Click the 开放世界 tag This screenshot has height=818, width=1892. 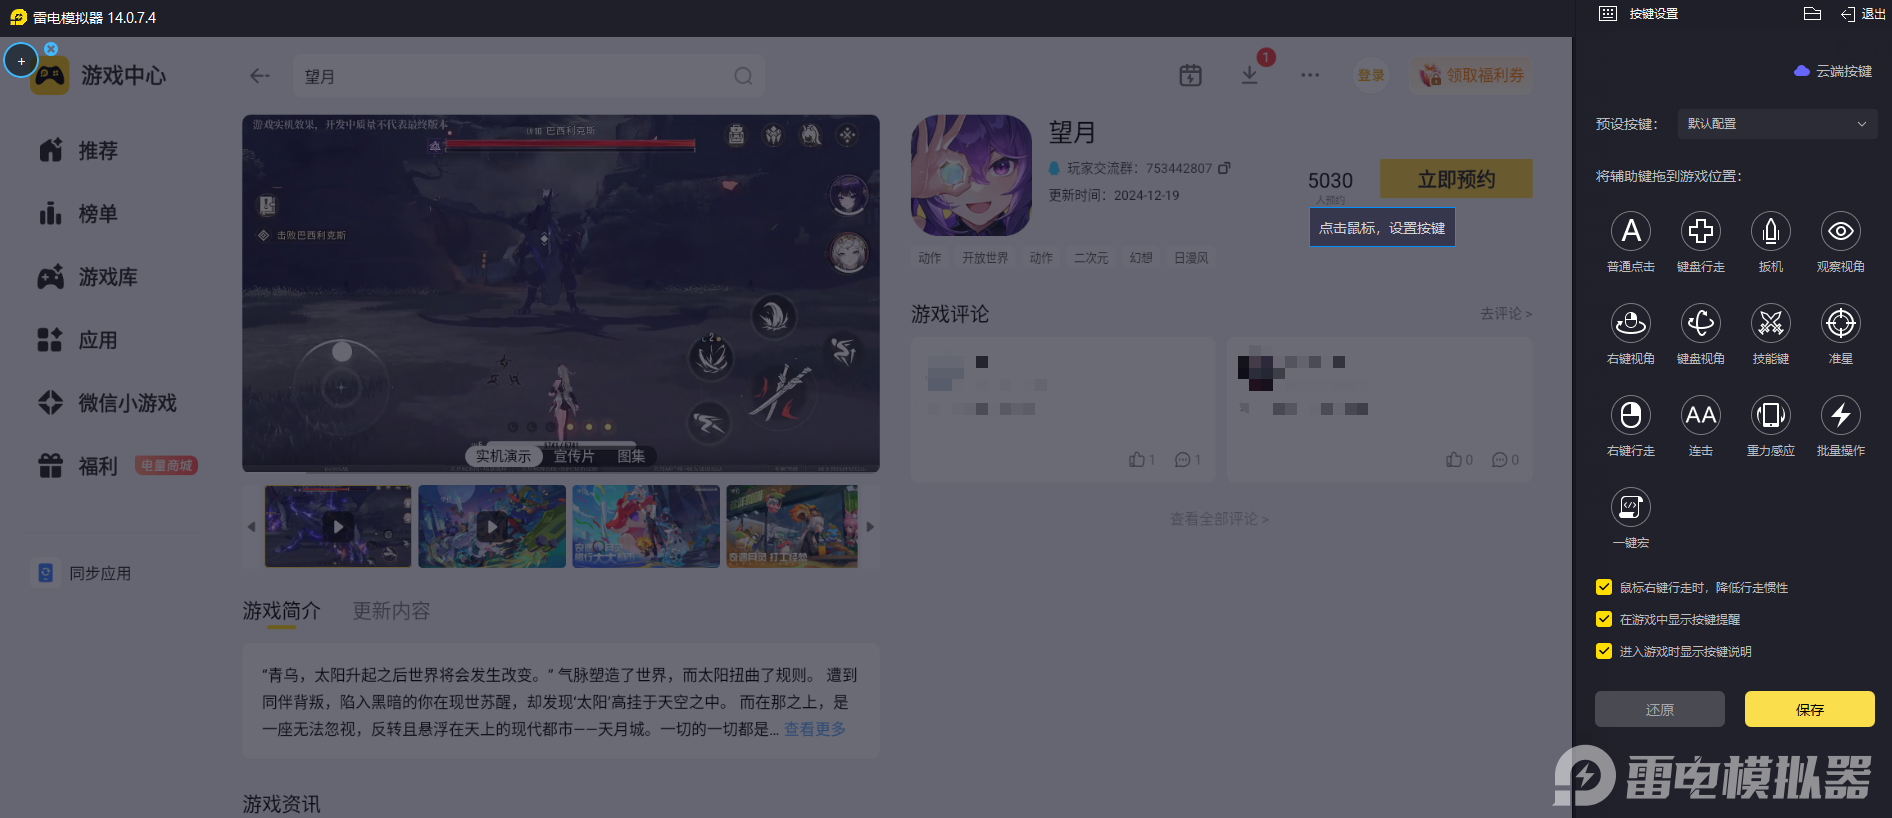coord(985,258)
